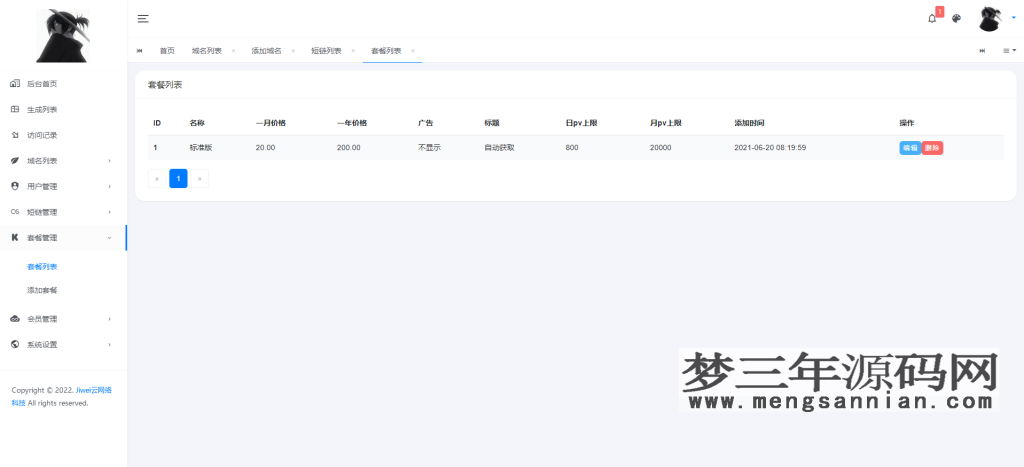Click the 不显示 ad cell
The image size is (1024, 467).
click(x=429, y=148)
